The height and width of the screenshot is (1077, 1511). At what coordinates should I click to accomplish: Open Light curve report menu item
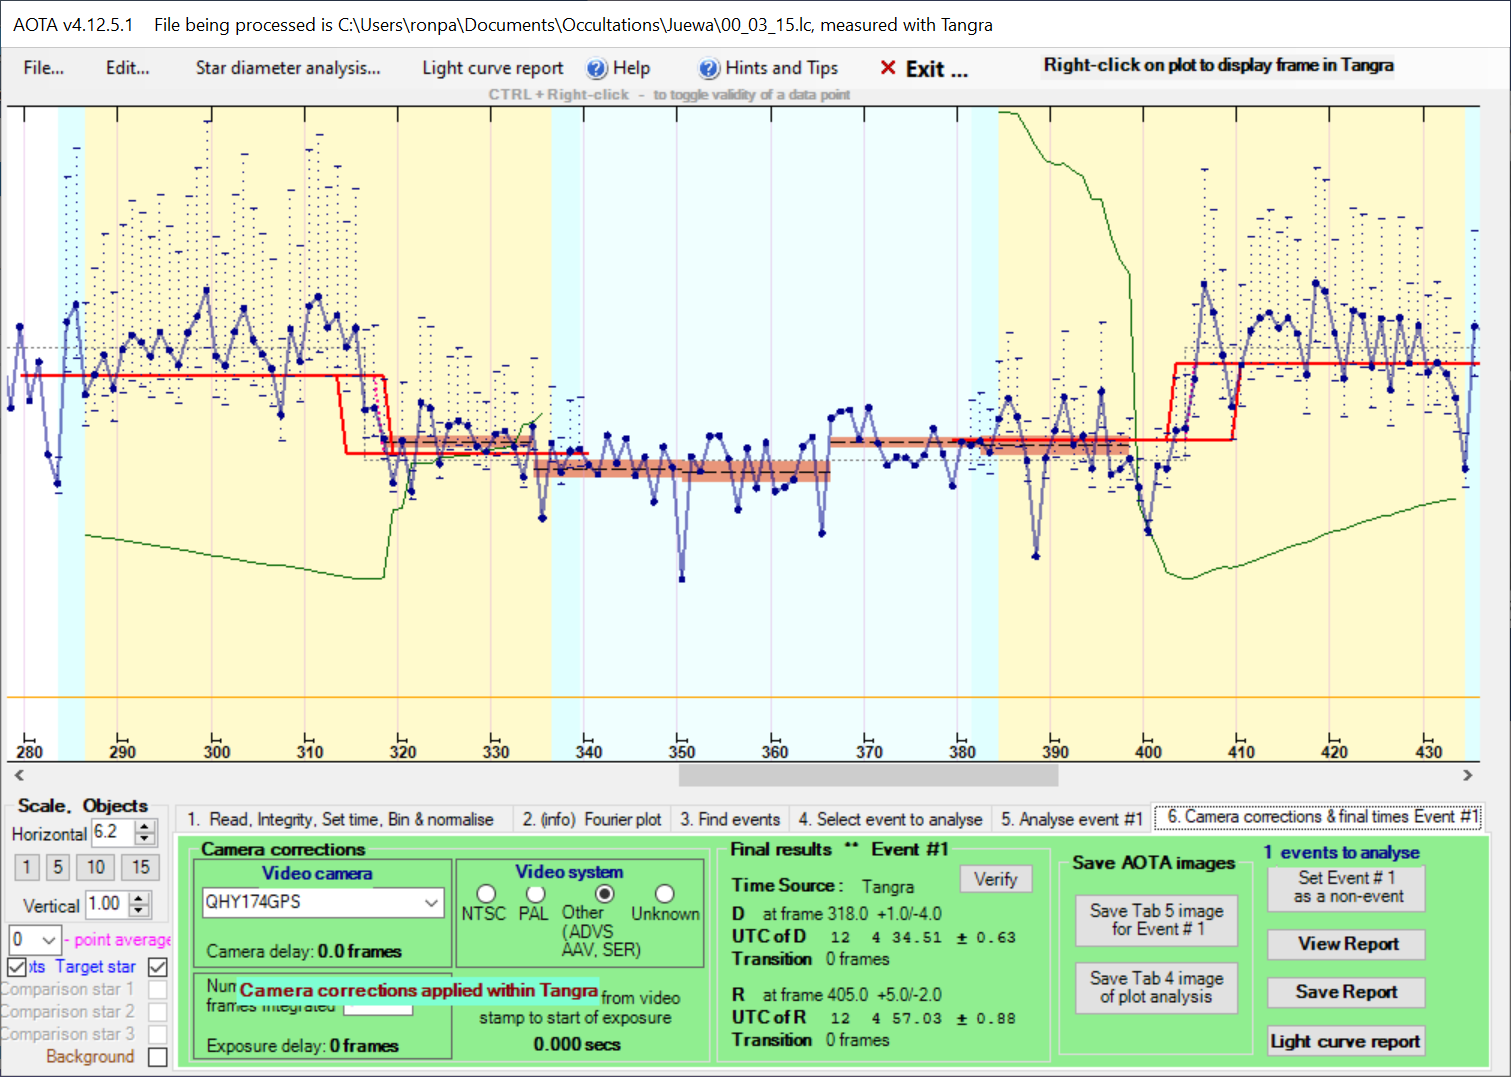pos(492,68)
